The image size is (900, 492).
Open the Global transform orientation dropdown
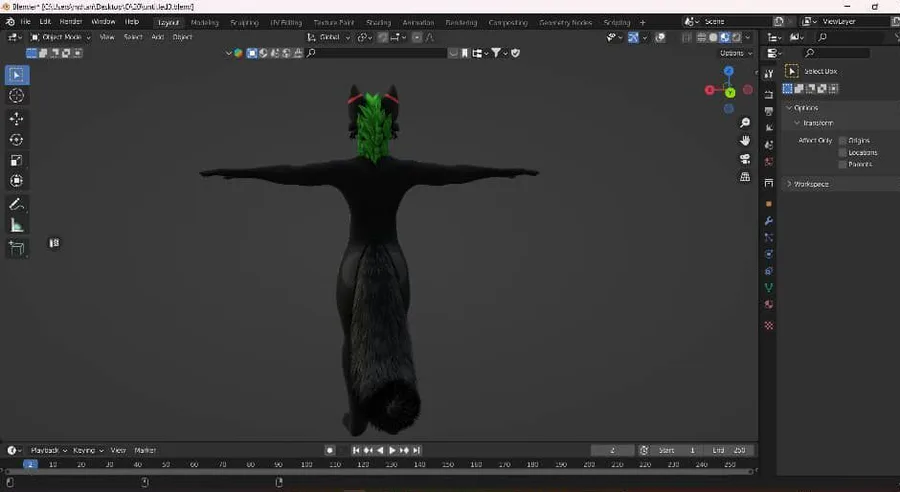coord(329,37)
